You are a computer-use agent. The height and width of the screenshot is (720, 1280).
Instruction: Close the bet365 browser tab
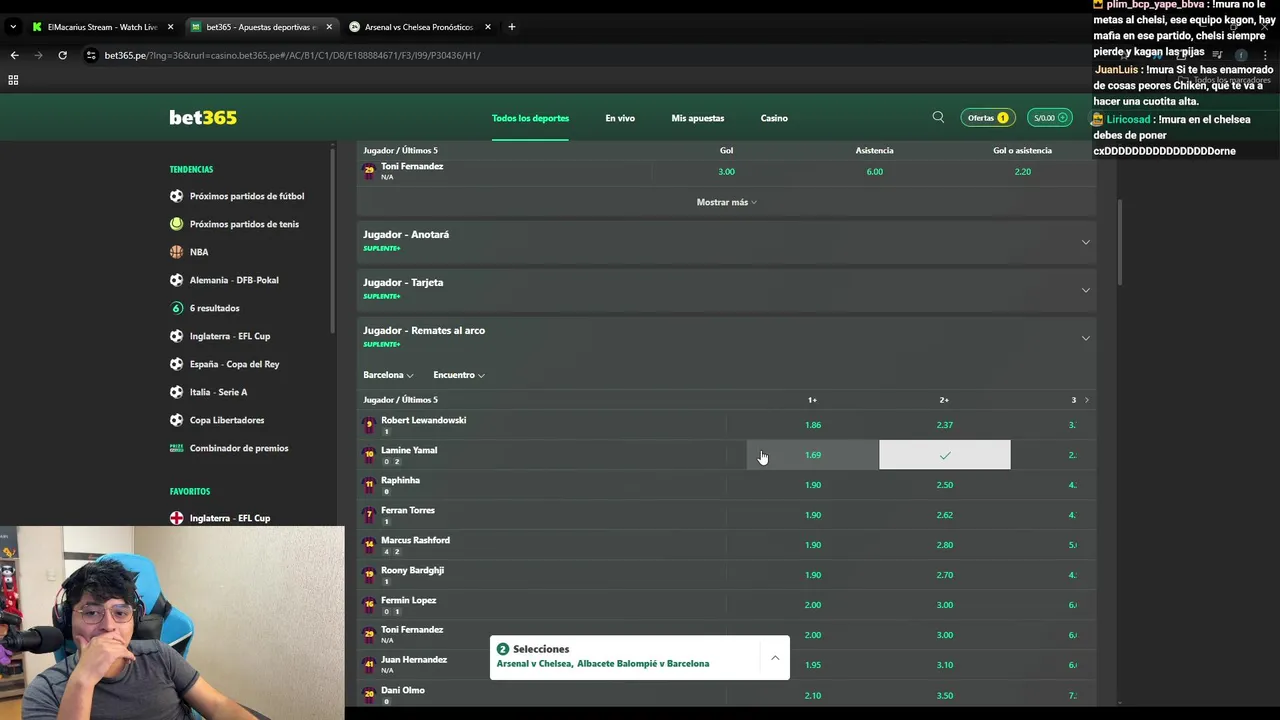[x=329, y=27]
